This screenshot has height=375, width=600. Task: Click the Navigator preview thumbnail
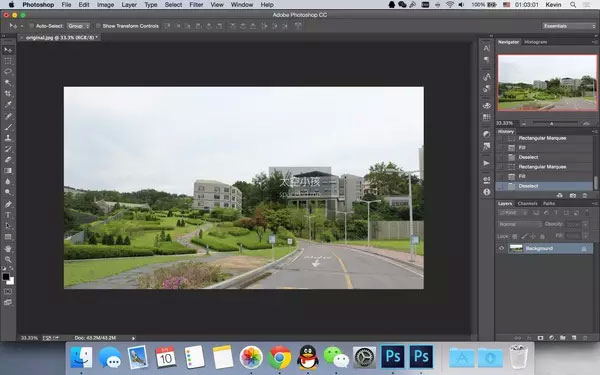(x=547, y=83)
